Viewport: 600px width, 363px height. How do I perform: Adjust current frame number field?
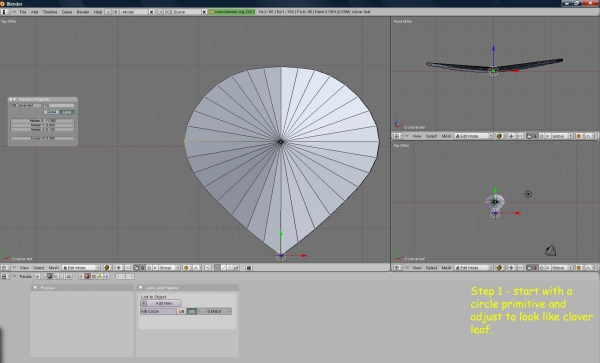[x=125, y=276]
